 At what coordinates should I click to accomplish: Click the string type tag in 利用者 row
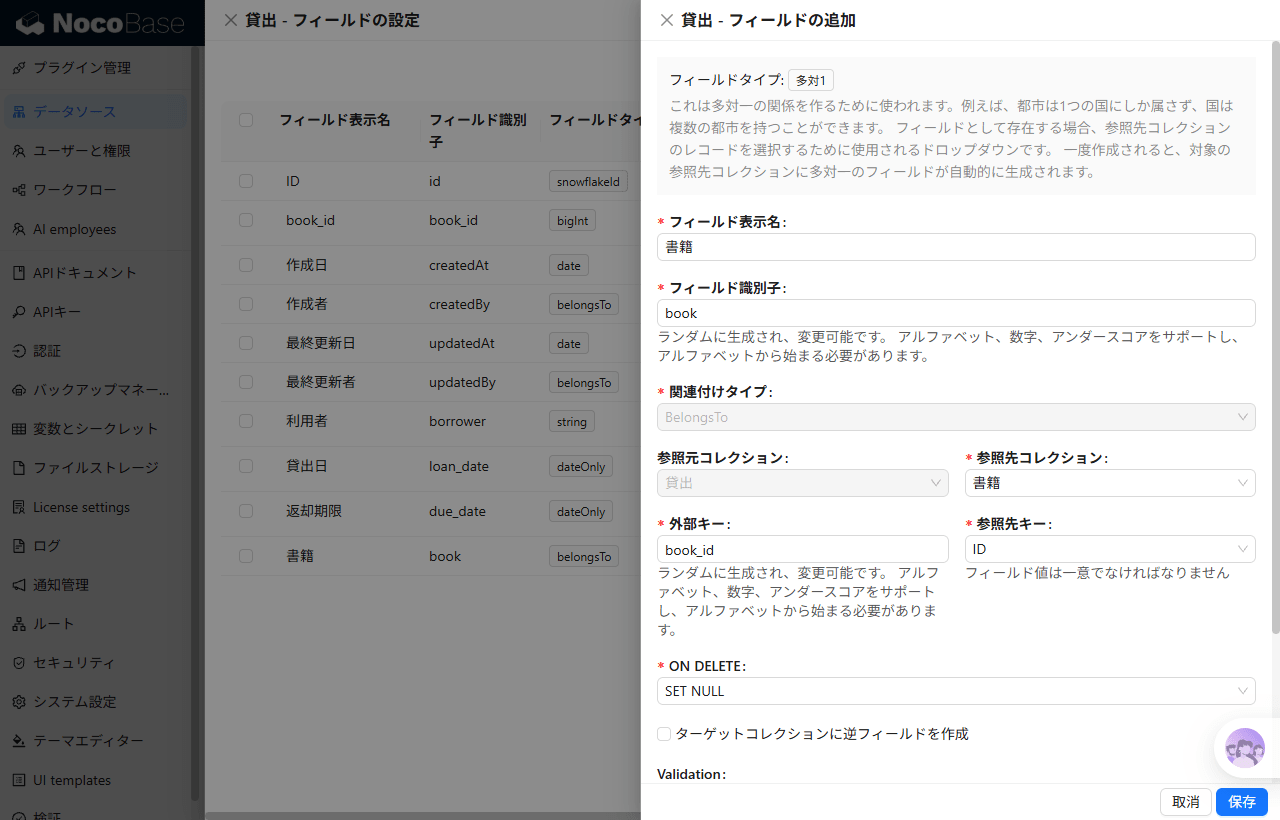(572, 421)
